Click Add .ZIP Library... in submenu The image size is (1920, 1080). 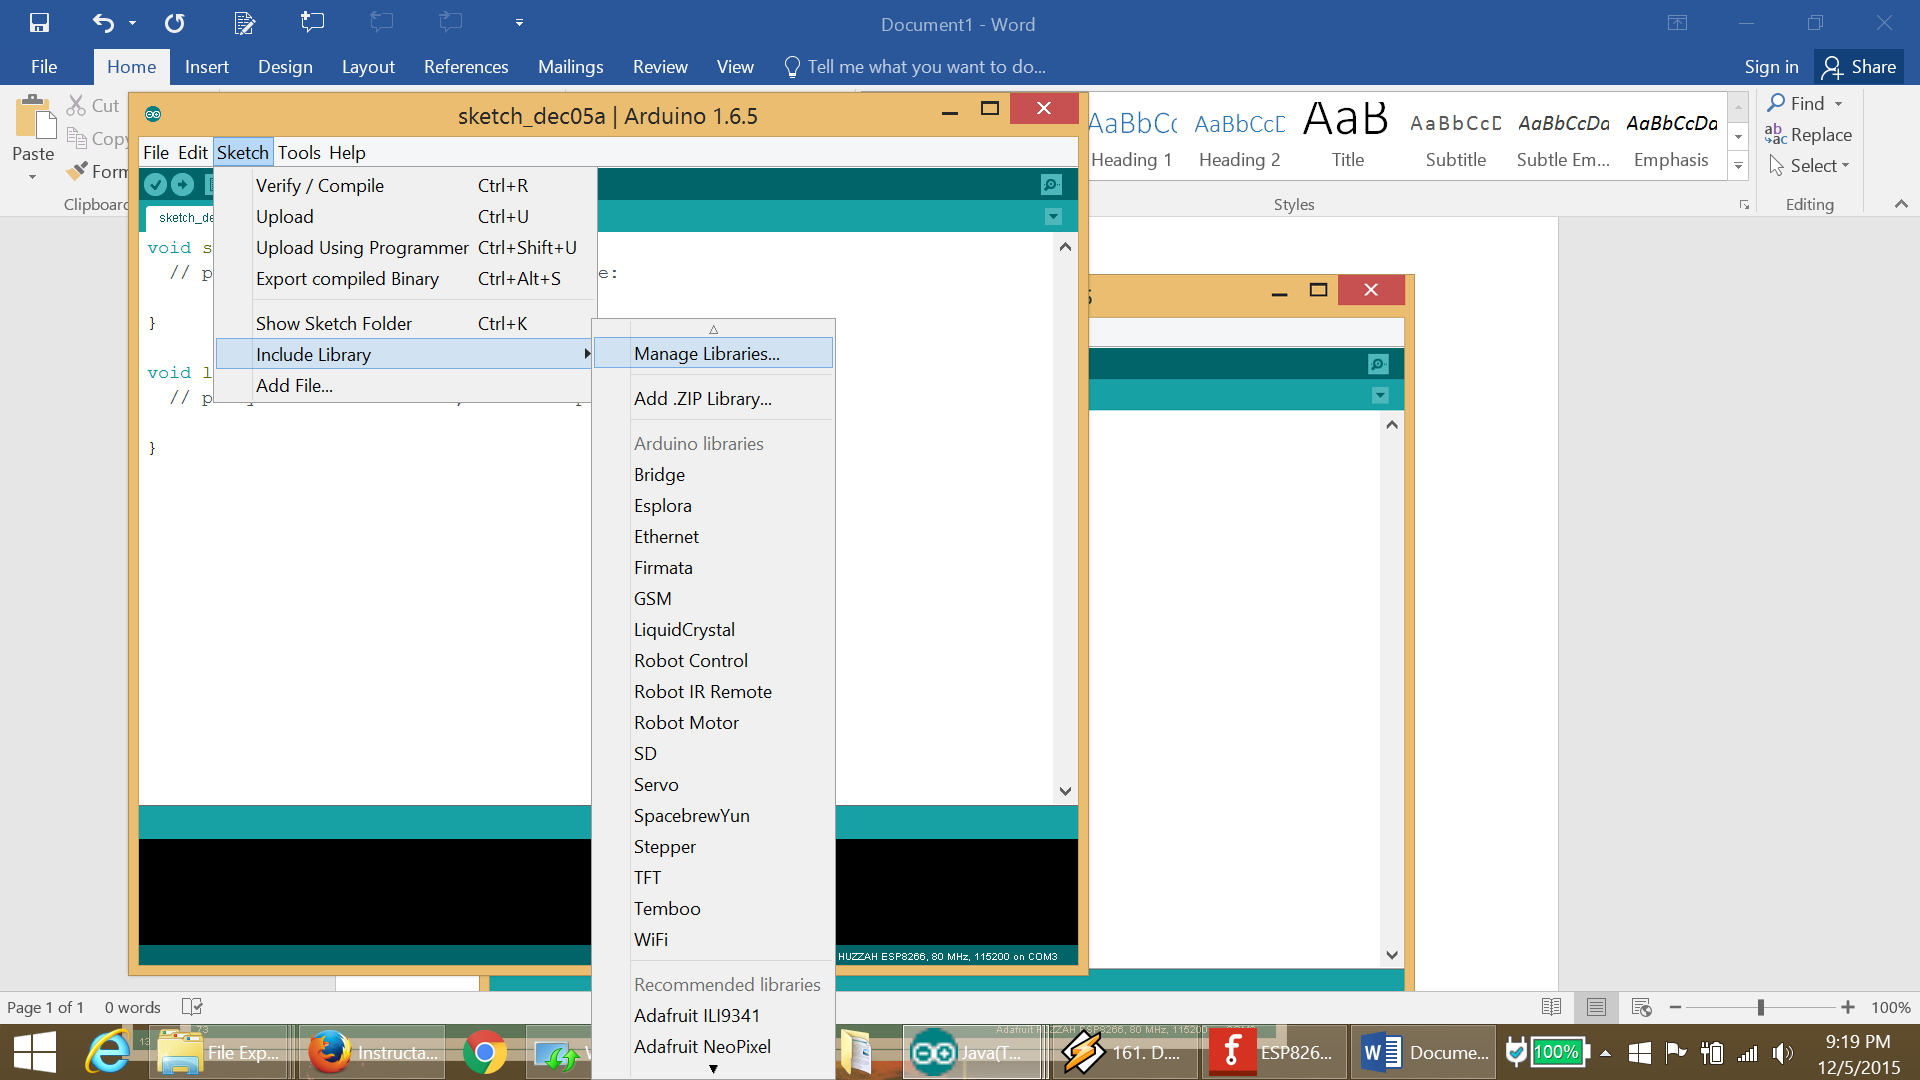(713, 398)
